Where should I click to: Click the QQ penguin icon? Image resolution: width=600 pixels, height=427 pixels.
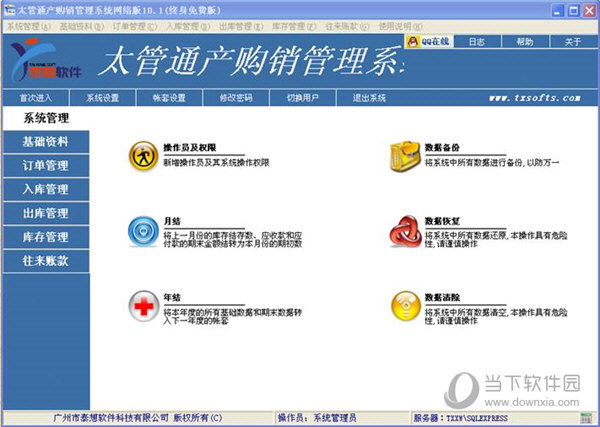pyautogui.click(x=412, y=41)
